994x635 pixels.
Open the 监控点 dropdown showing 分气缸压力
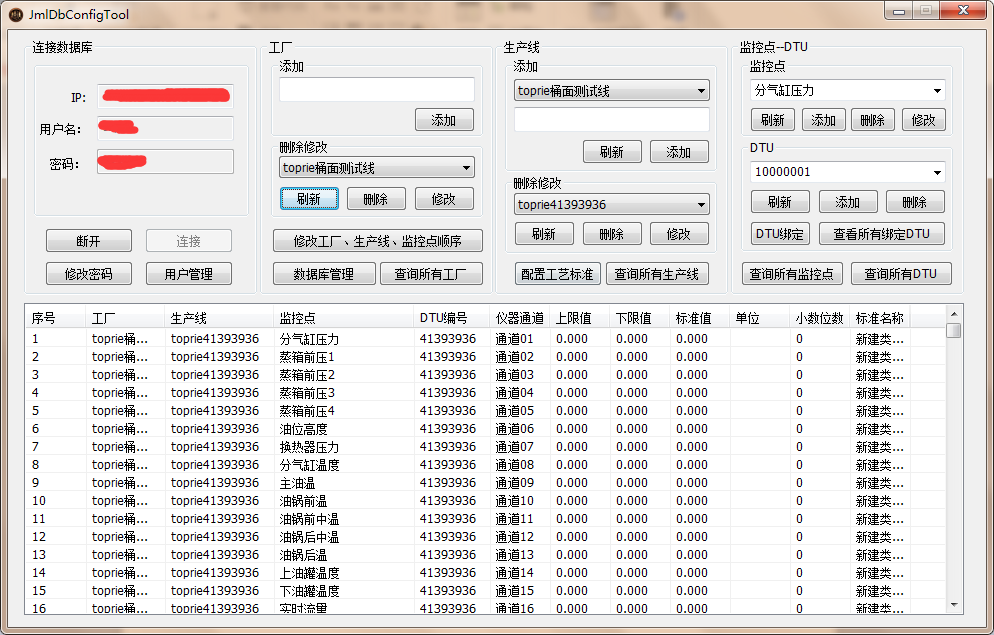[847, 90]
